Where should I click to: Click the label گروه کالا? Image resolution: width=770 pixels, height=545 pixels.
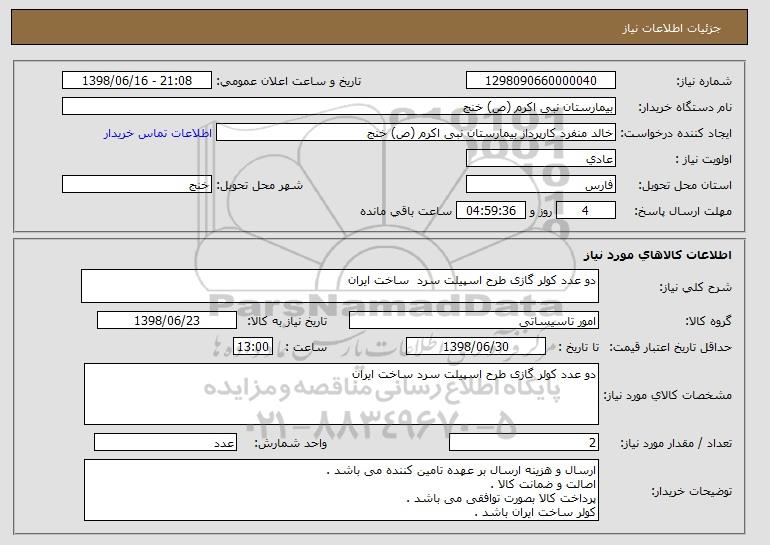(x=708, y=321)
